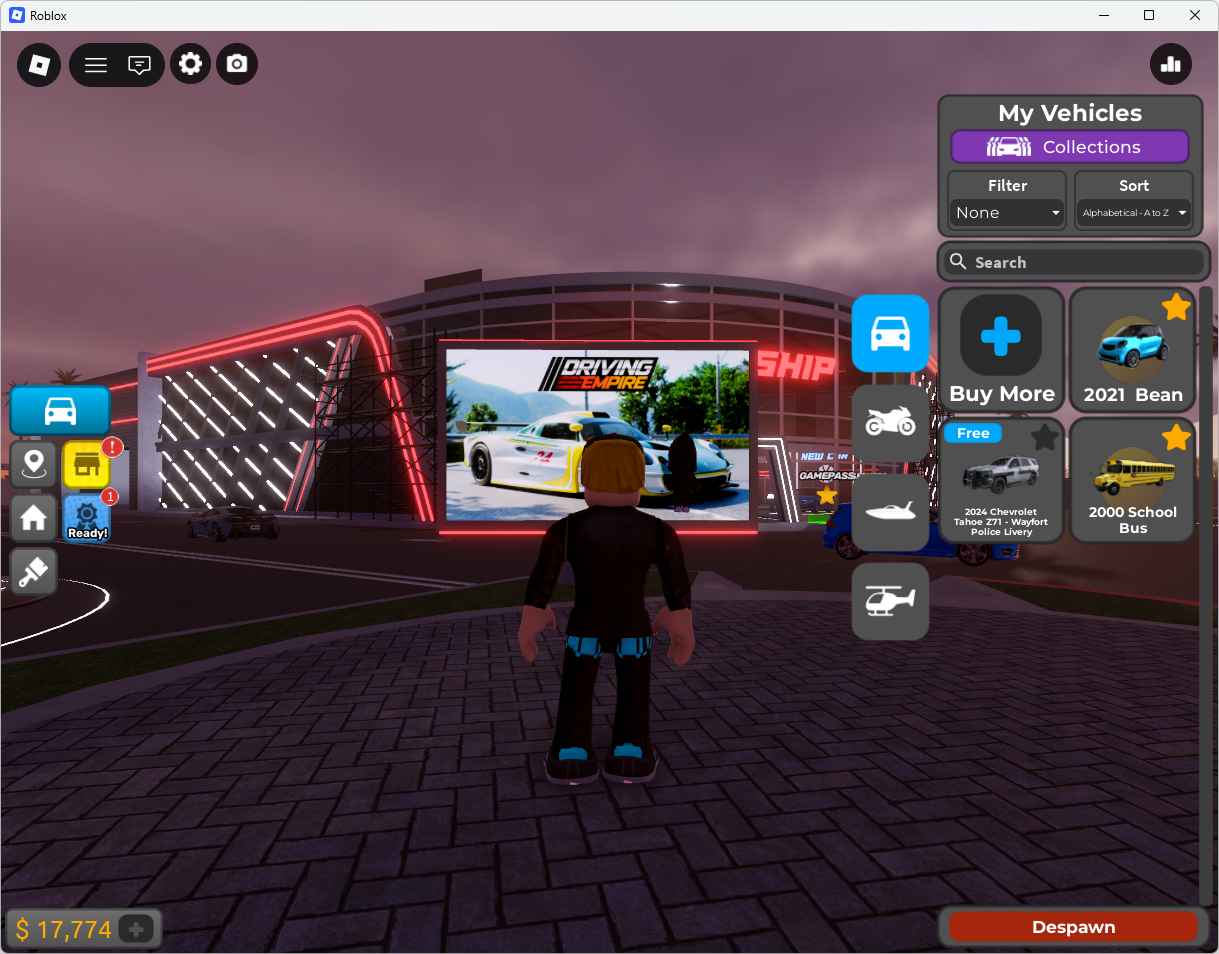Open the game settings gear
The width and height of the screenshot is (1219, 954).
190,65
